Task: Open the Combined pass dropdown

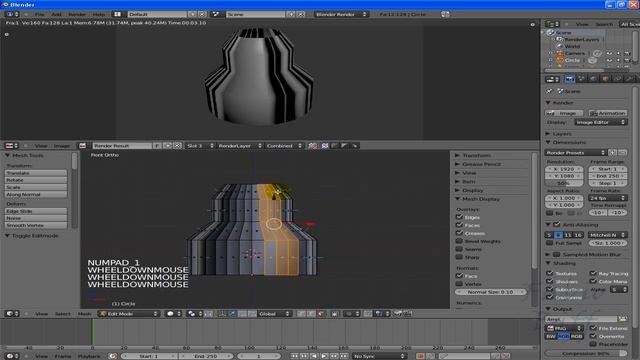Action: pyautogui.click(x=284, y=145)
